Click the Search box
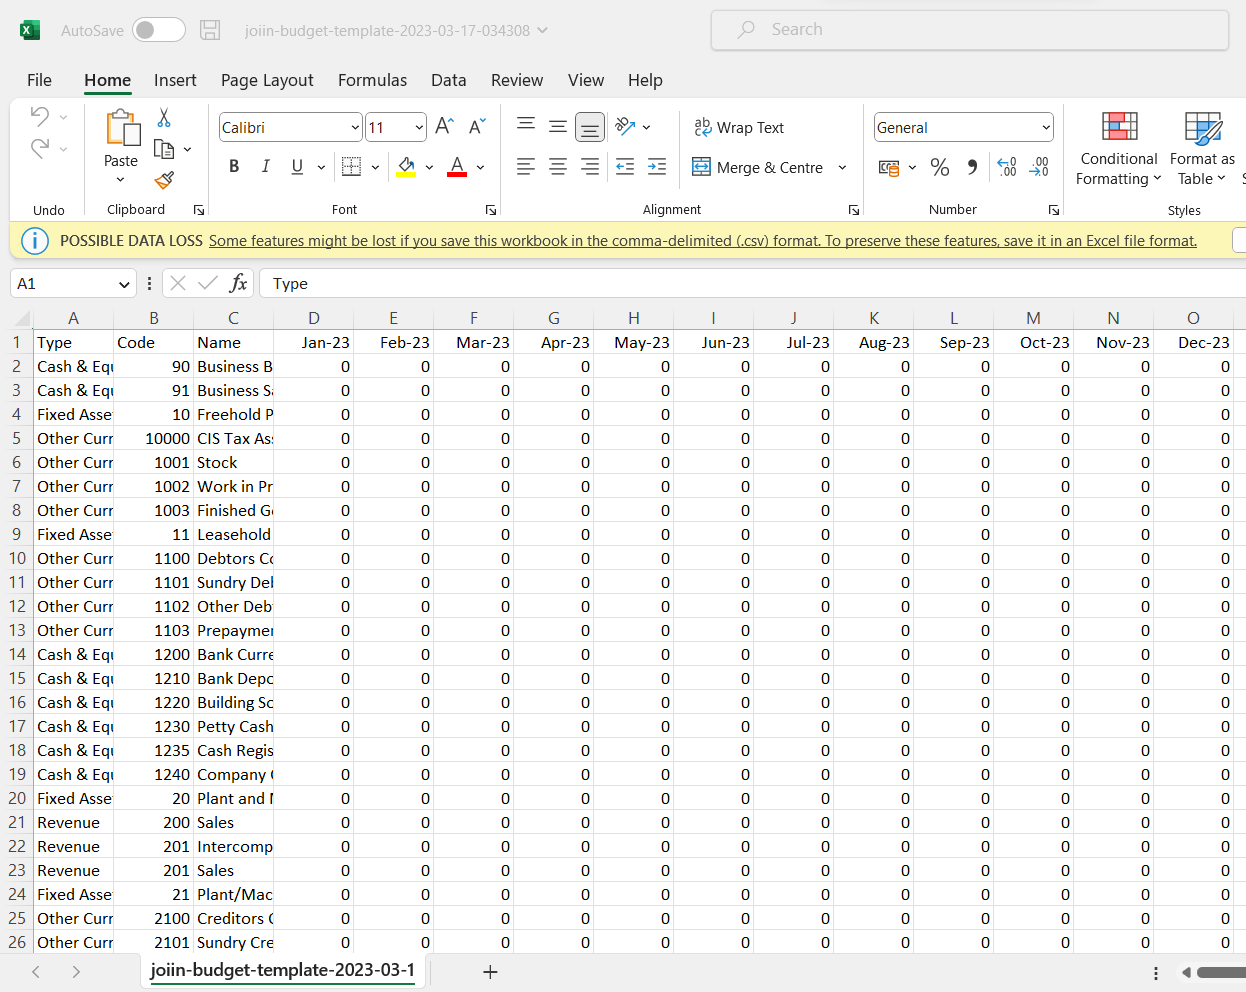1246x992 pixels. pyautogui.click(x=970, y=30)
